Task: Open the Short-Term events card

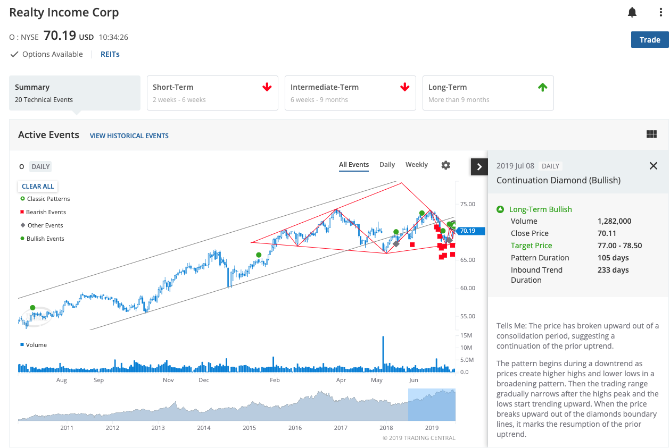Action: 212,93
